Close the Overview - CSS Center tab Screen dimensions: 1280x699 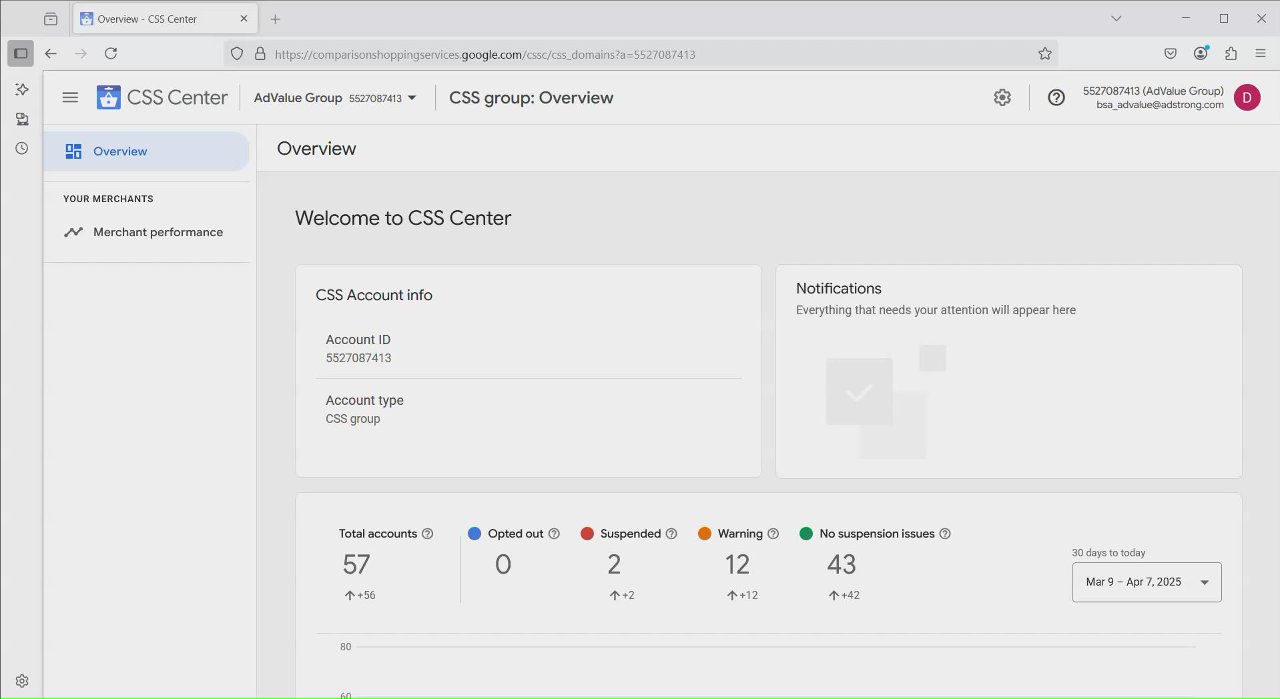(243, 19)
